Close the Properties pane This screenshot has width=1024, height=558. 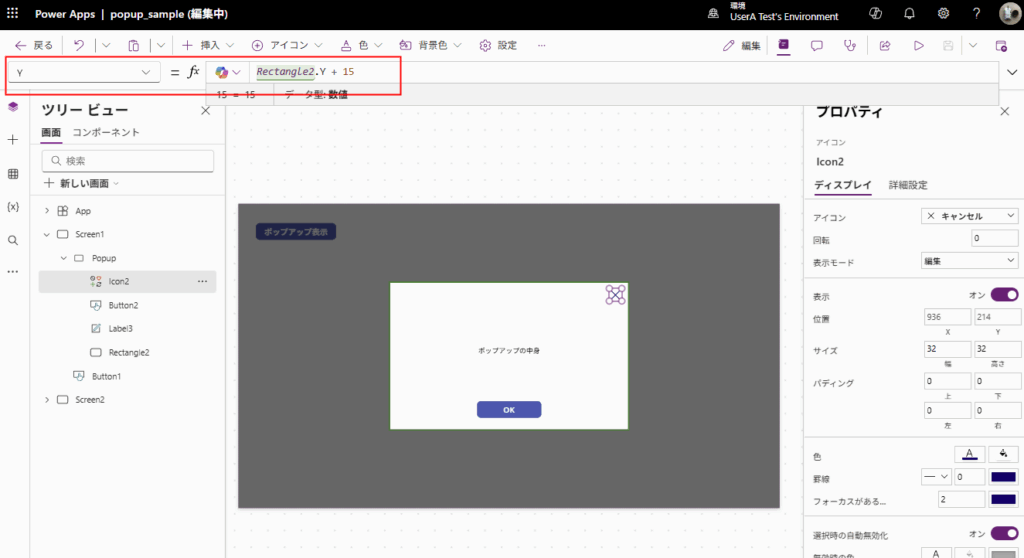(1004, 112)
